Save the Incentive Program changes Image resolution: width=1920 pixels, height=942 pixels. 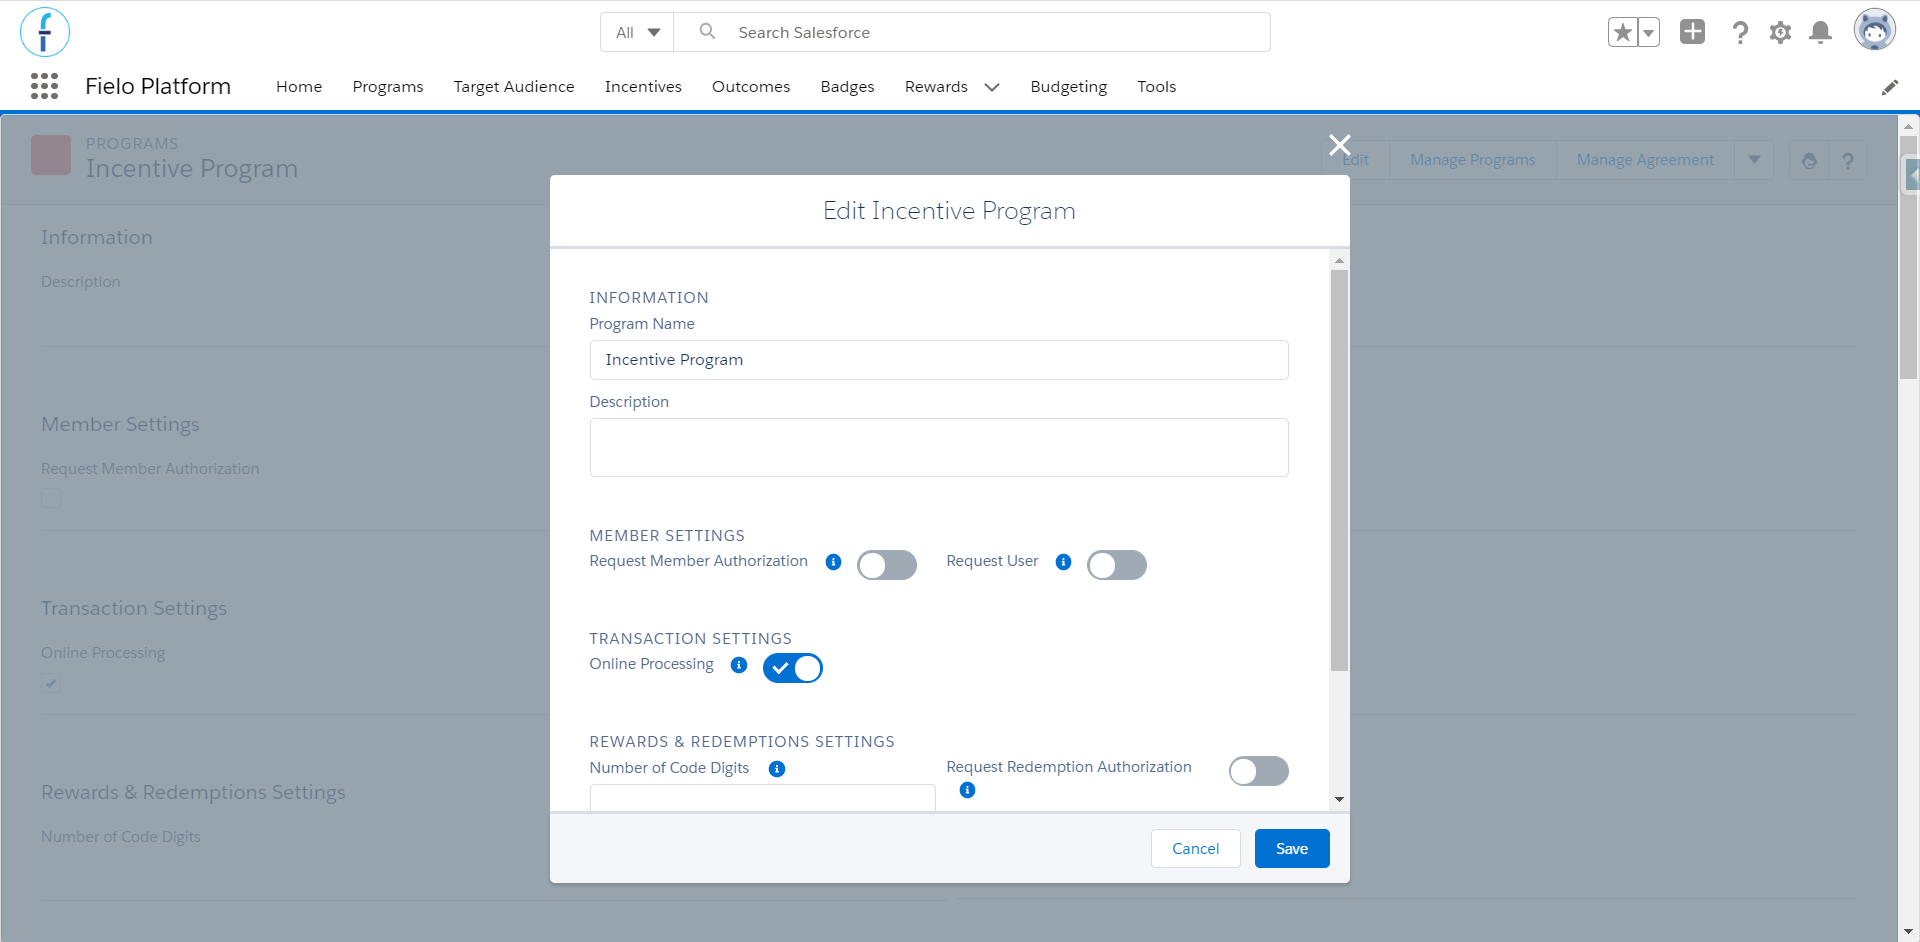coord(1292,849)
